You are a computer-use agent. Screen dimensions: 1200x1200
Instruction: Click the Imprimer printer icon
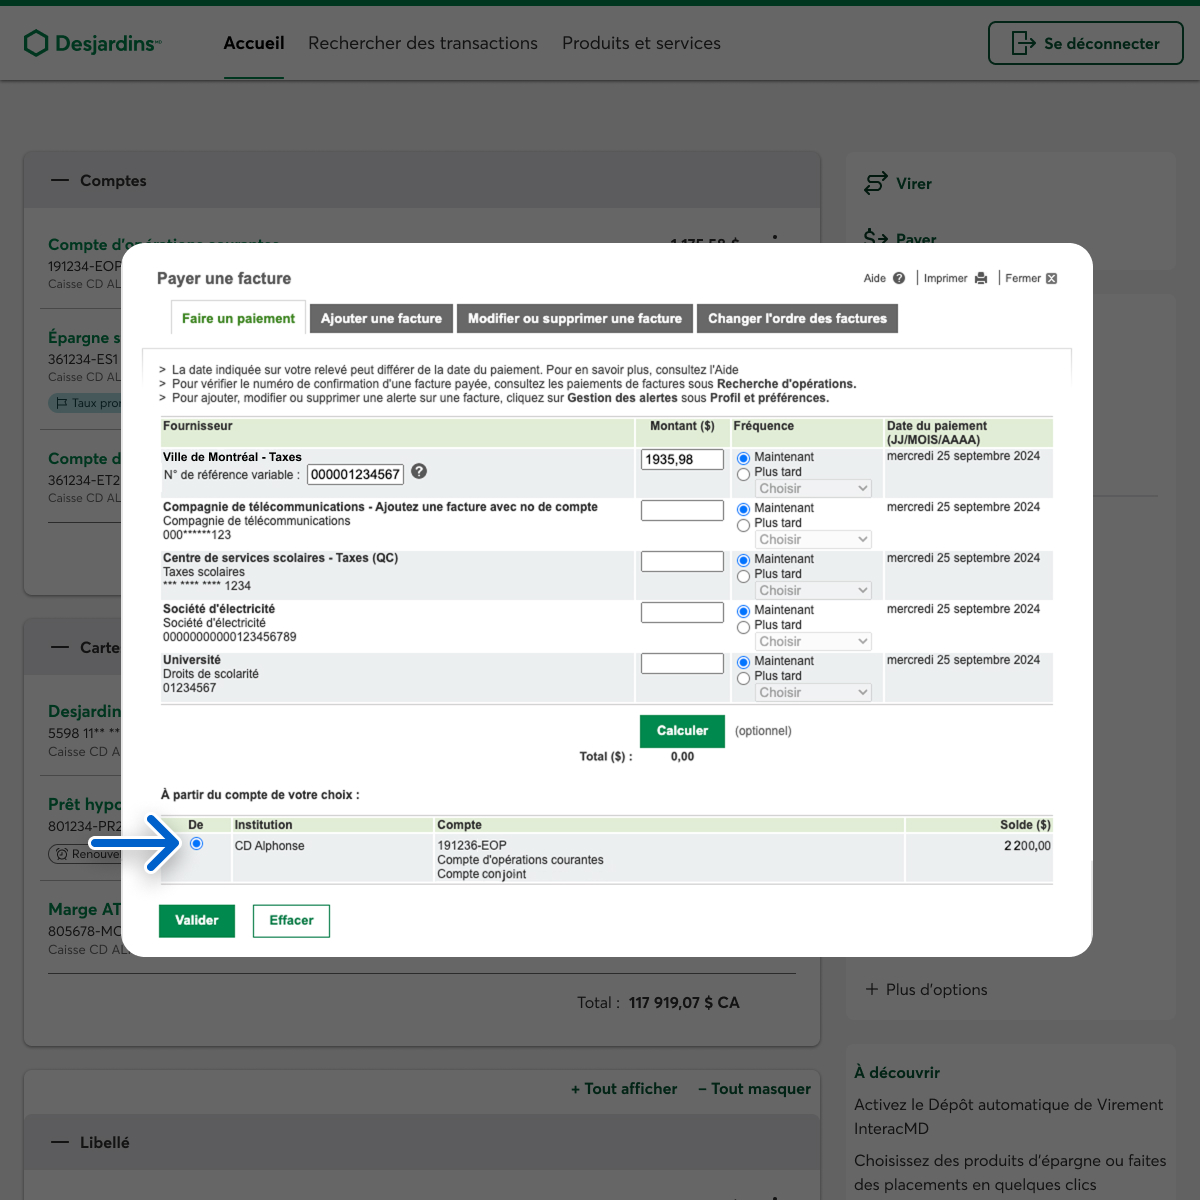981,279
